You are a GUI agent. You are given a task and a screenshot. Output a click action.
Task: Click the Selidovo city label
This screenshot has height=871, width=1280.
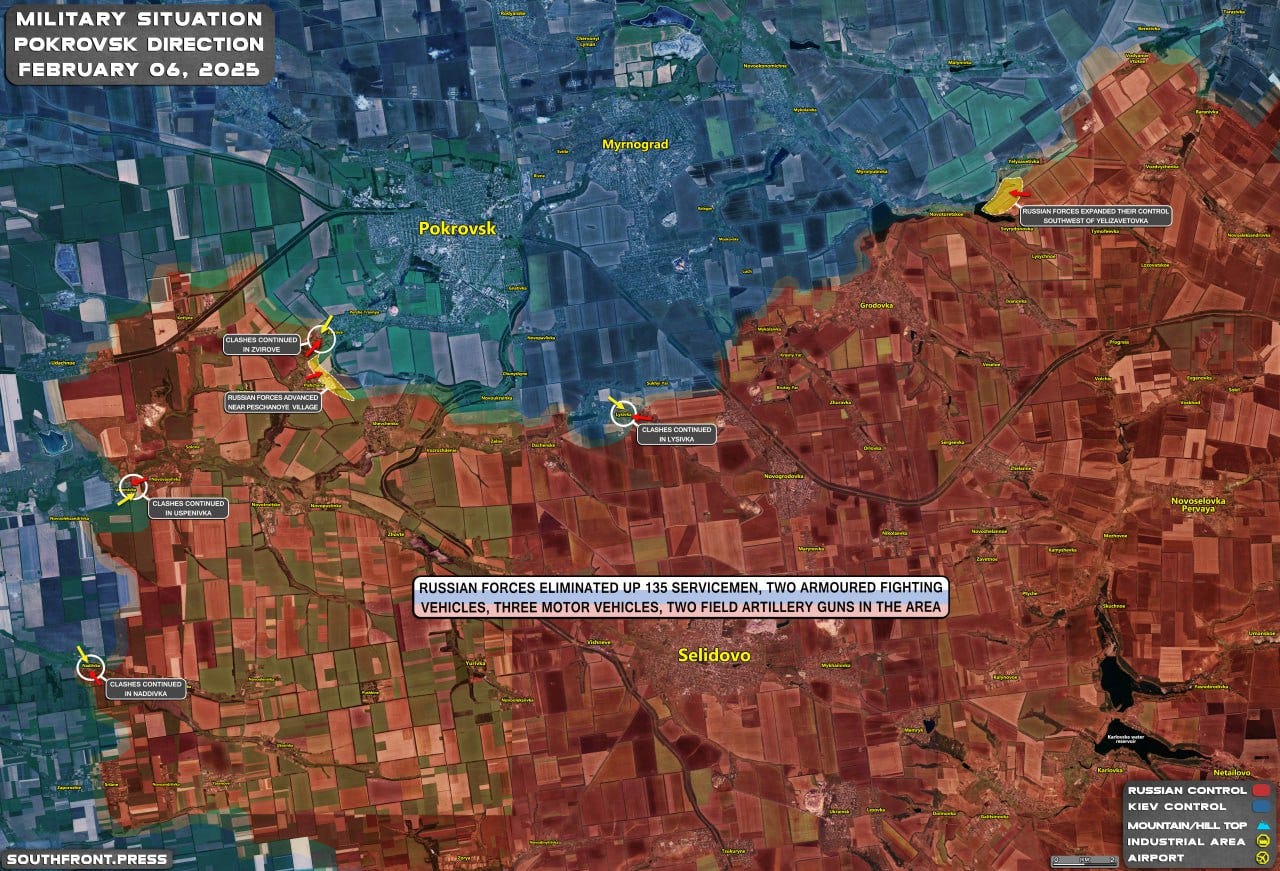[x=714, y=656]
